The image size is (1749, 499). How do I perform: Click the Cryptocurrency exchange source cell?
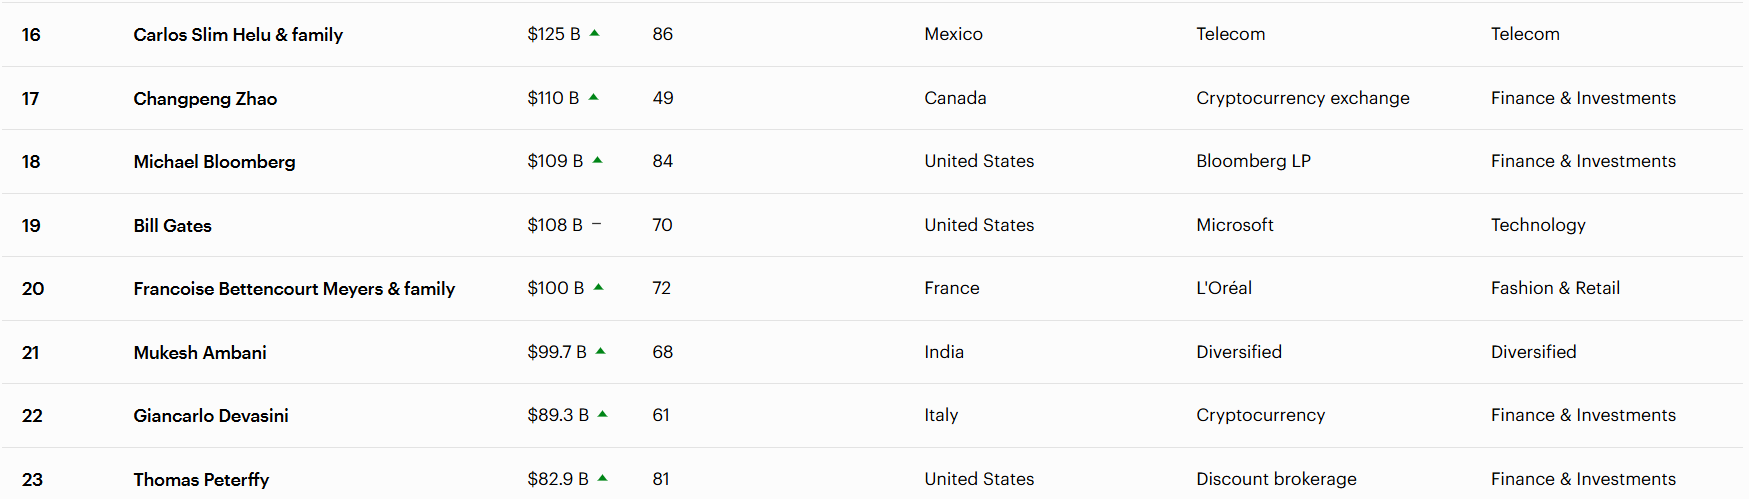click(x=1302, y=98)
